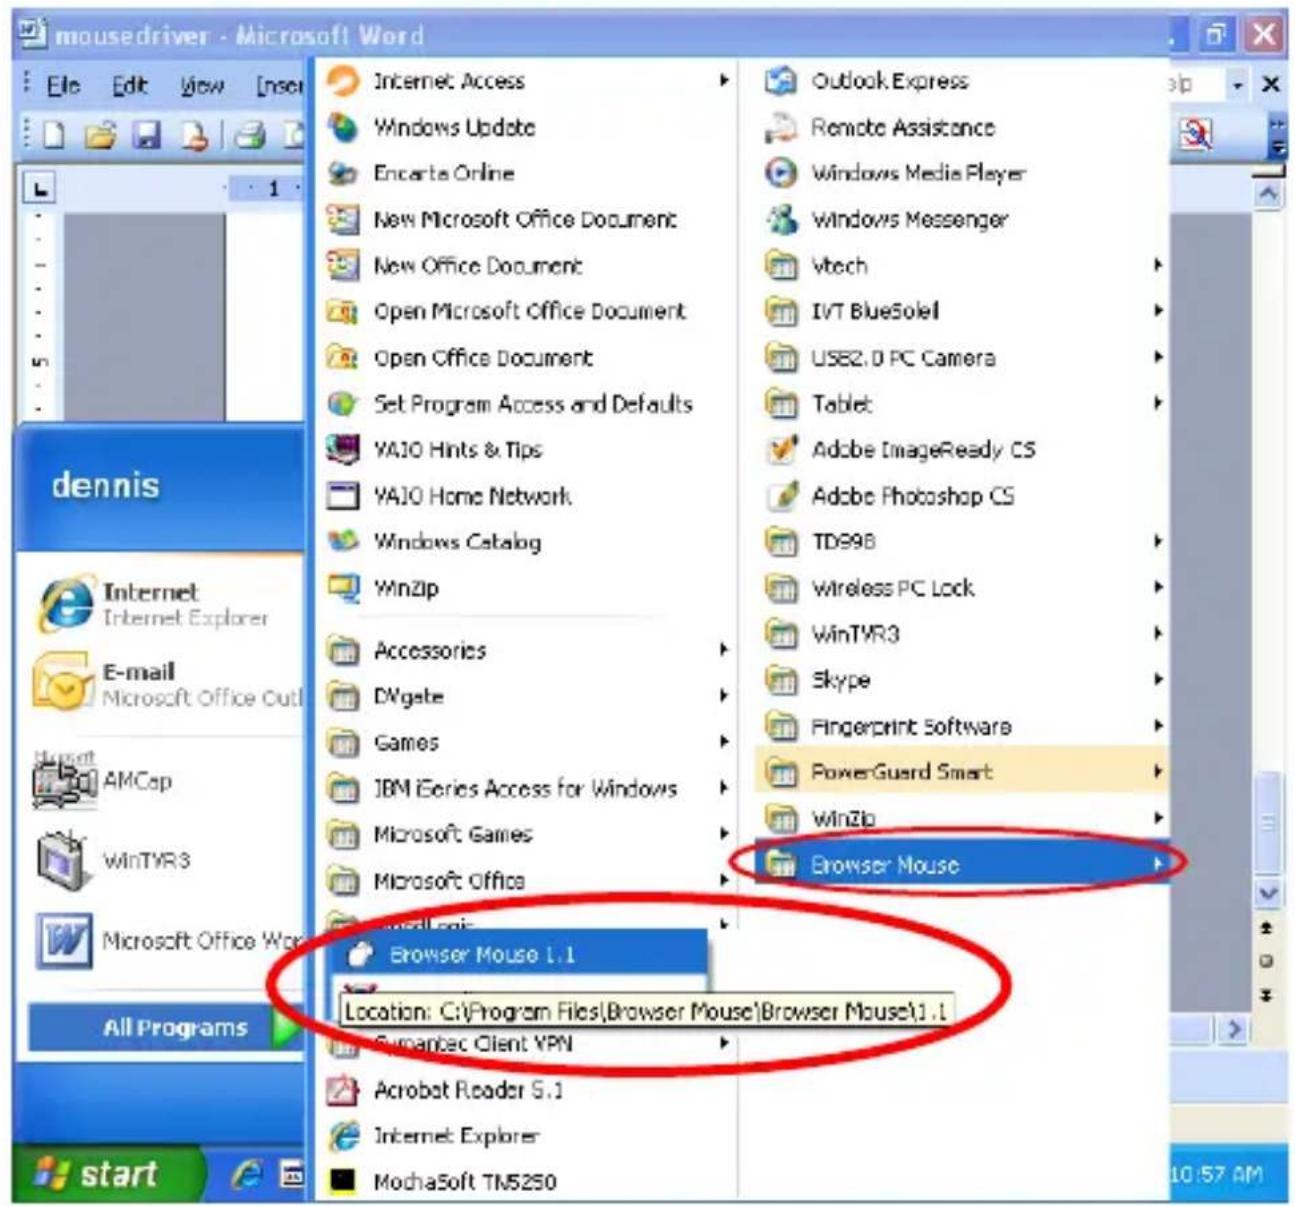Select the Browser Mouse folder
Image resolution: width=1295 pixels, height=1206 pixels.
961,864
